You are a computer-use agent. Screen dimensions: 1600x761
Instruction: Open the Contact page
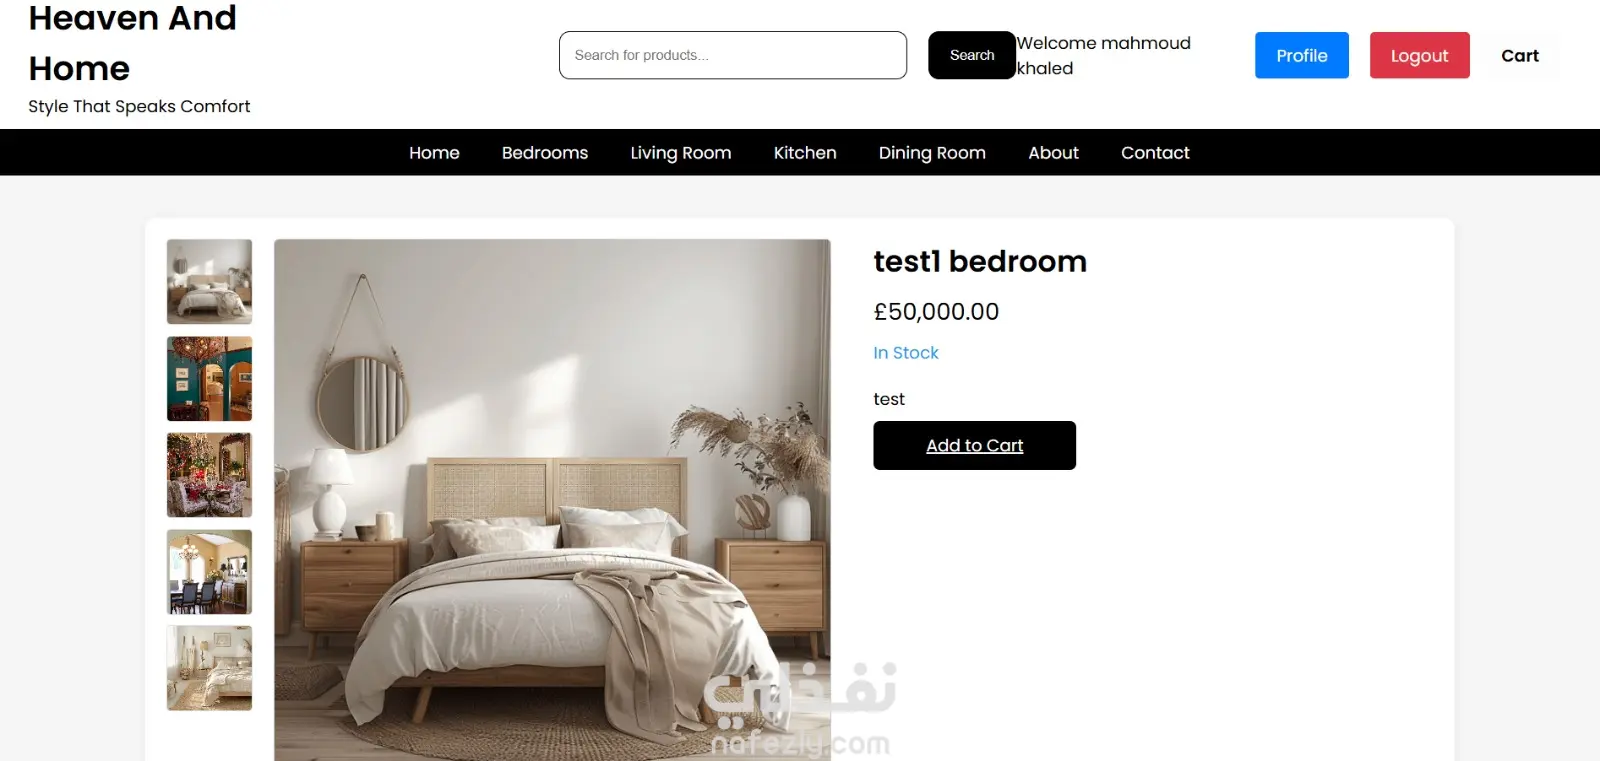coord(1155,153)
